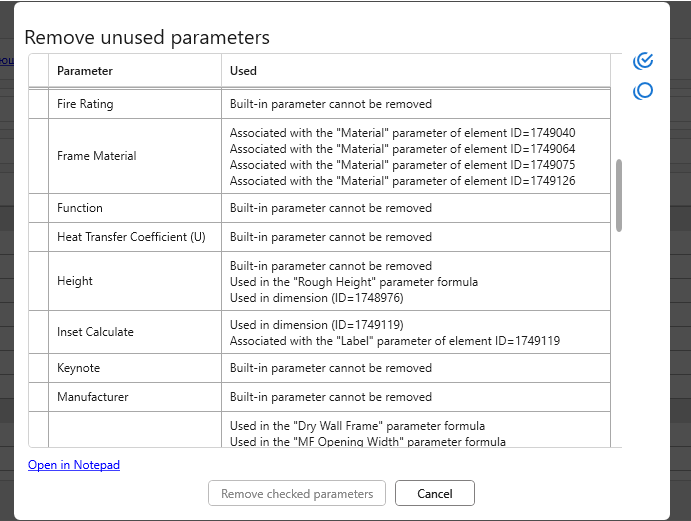Click the vertical scrollbar thumb of the list
Image resolution: width=691 pixels, height=521 pixels.
tap(619, 194)
